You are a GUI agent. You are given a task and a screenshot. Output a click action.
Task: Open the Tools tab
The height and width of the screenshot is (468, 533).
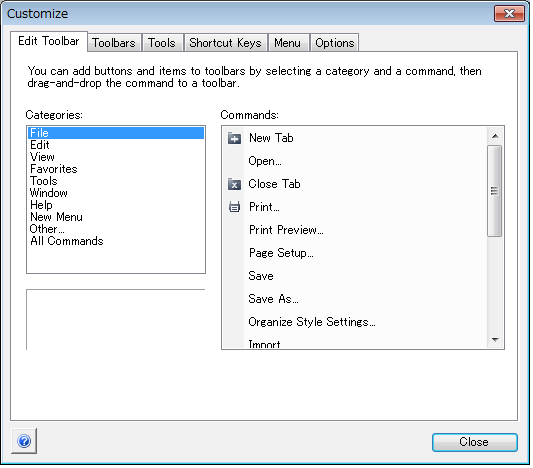162,43
